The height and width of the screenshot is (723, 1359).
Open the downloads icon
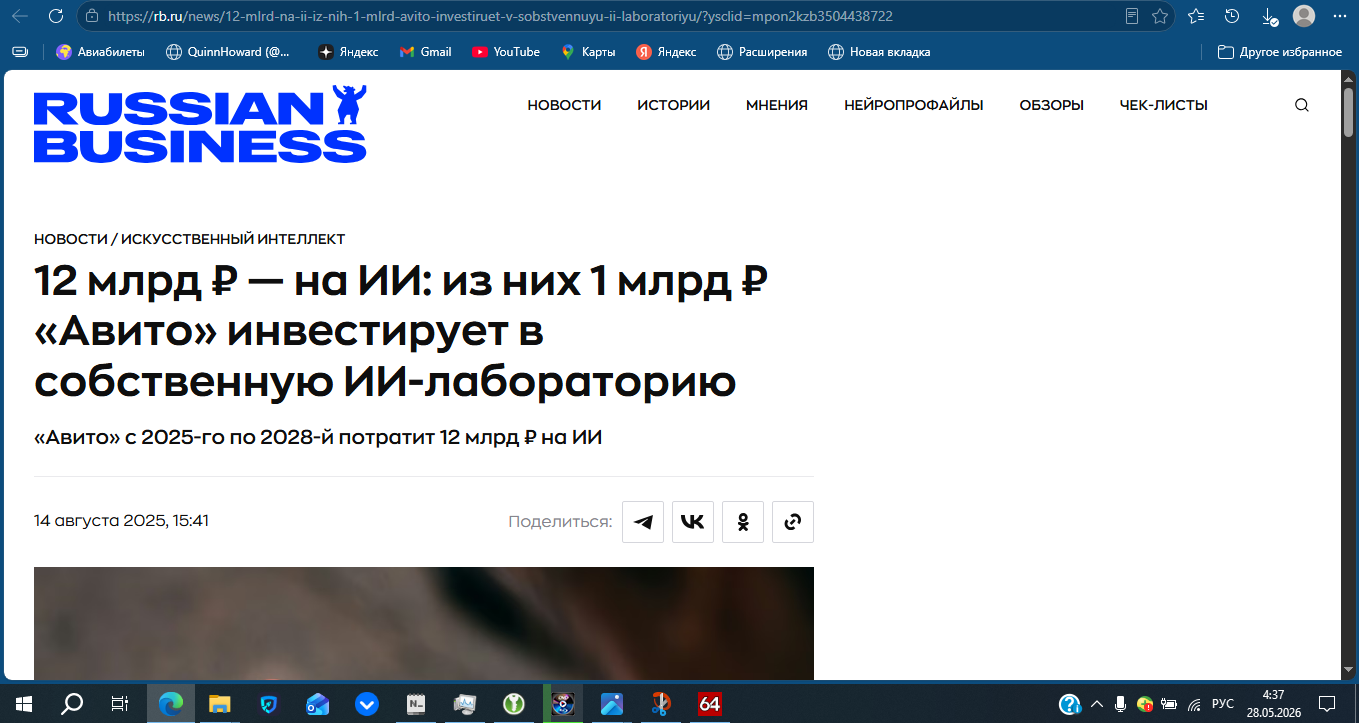pos(1269,16)
